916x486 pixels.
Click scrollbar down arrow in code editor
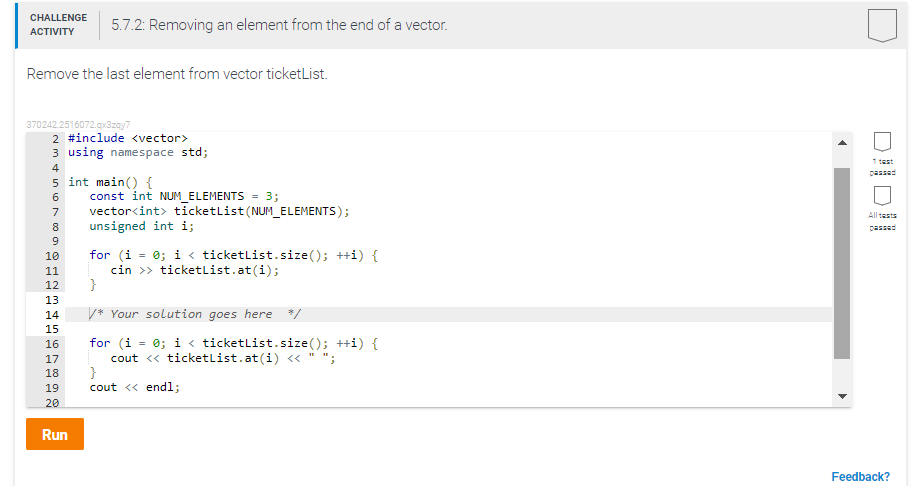842,397
